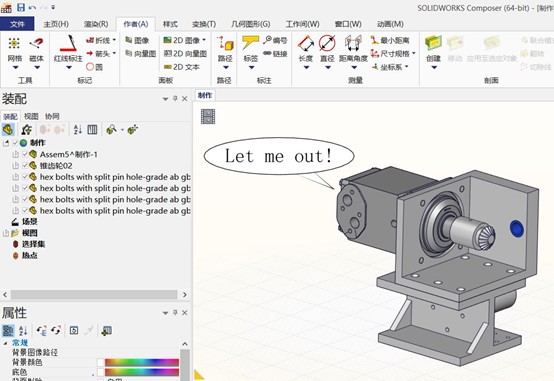Select the 距离角度 distance angle tool
Viewport: 554px width, 381px height.
[x=353, y=49]
